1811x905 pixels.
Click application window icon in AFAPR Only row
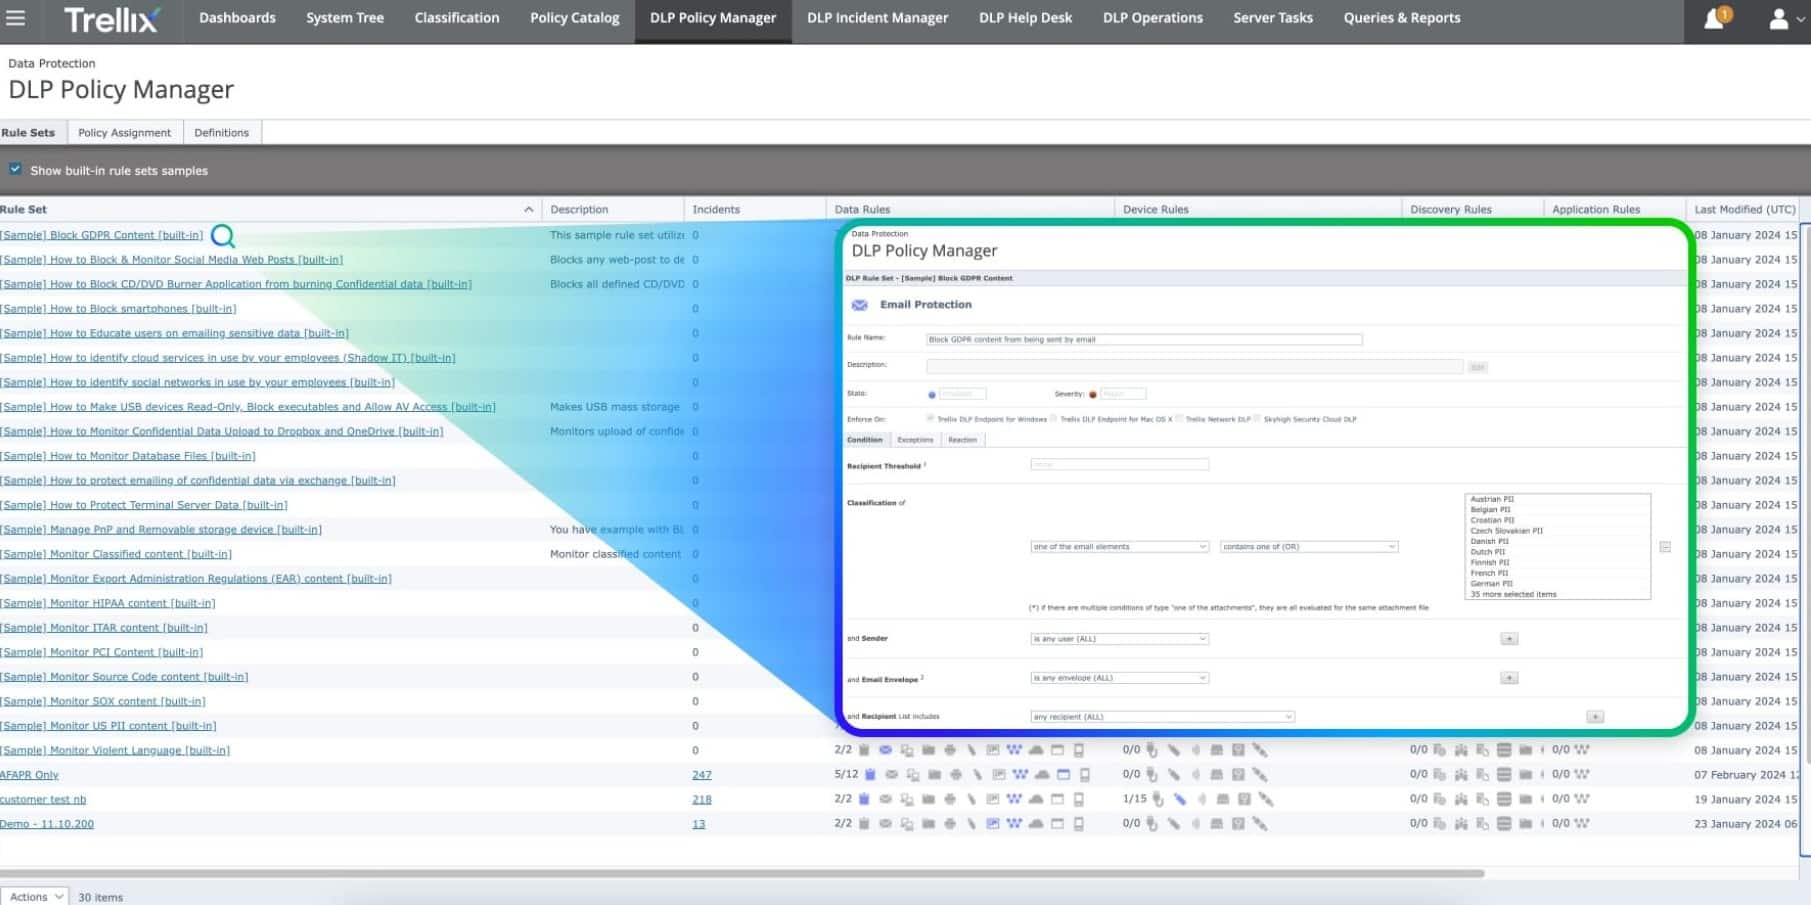(x=1063, y=774)
